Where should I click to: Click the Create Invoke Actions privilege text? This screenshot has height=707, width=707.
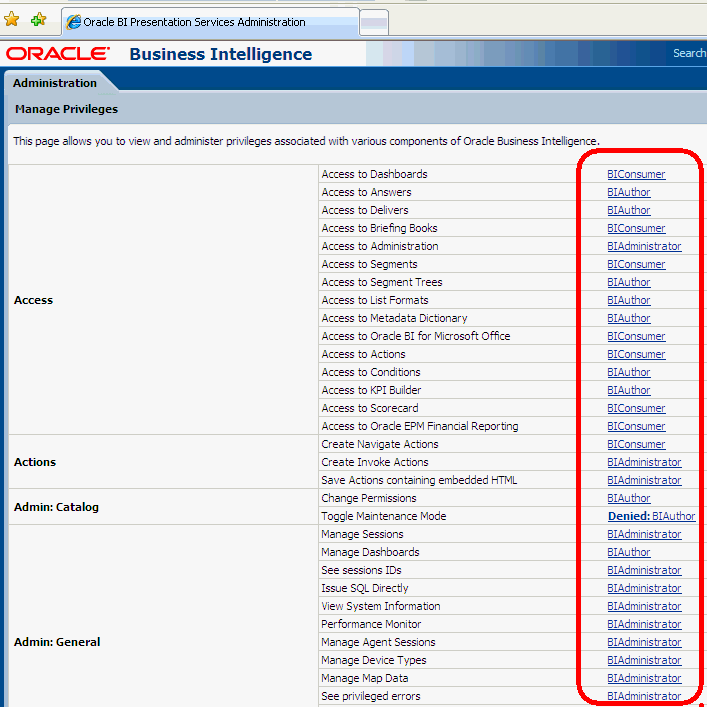pyautogui.click(x=374, y=462)
